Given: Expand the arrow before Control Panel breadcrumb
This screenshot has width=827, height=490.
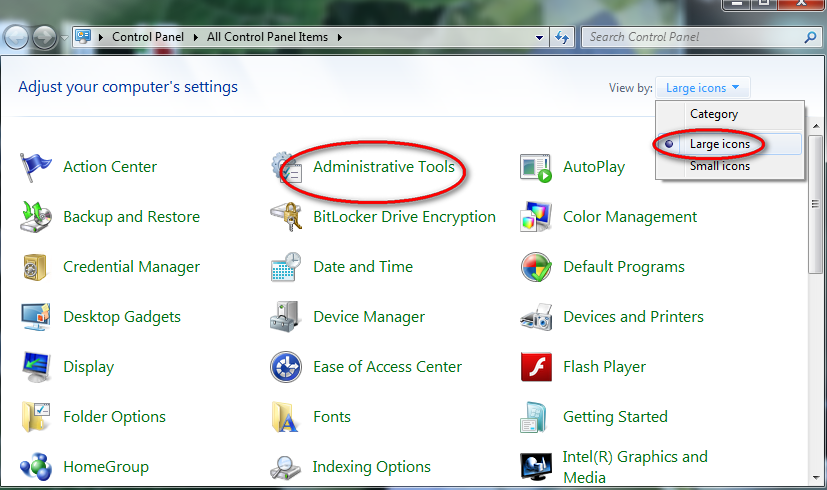Looking at the screenshot, I should pos(100,37).
